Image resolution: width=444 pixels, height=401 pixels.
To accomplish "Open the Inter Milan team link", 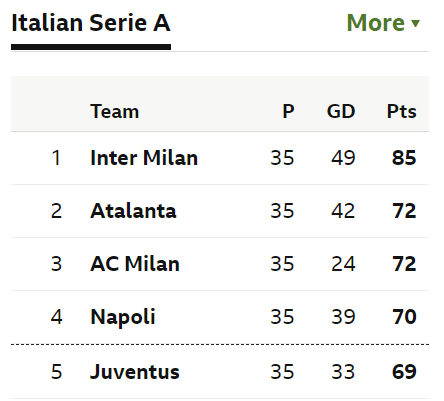I will click(144, 158).
